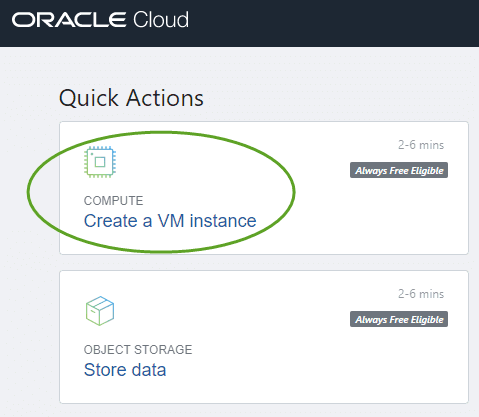Click the Quick Actions heading
Image resolution: width=479 pixels, height=417 pixels.
(x=131, y=98)
